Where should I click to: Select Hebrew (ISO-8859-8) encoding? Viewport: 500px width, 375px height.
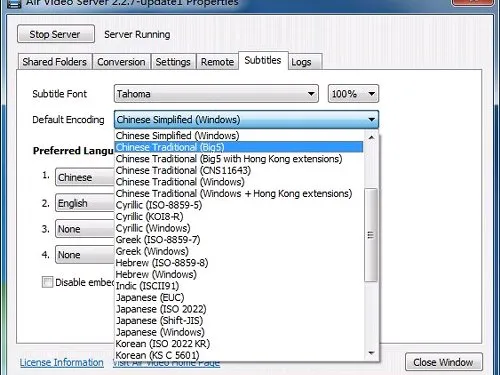tap(239, 263)
